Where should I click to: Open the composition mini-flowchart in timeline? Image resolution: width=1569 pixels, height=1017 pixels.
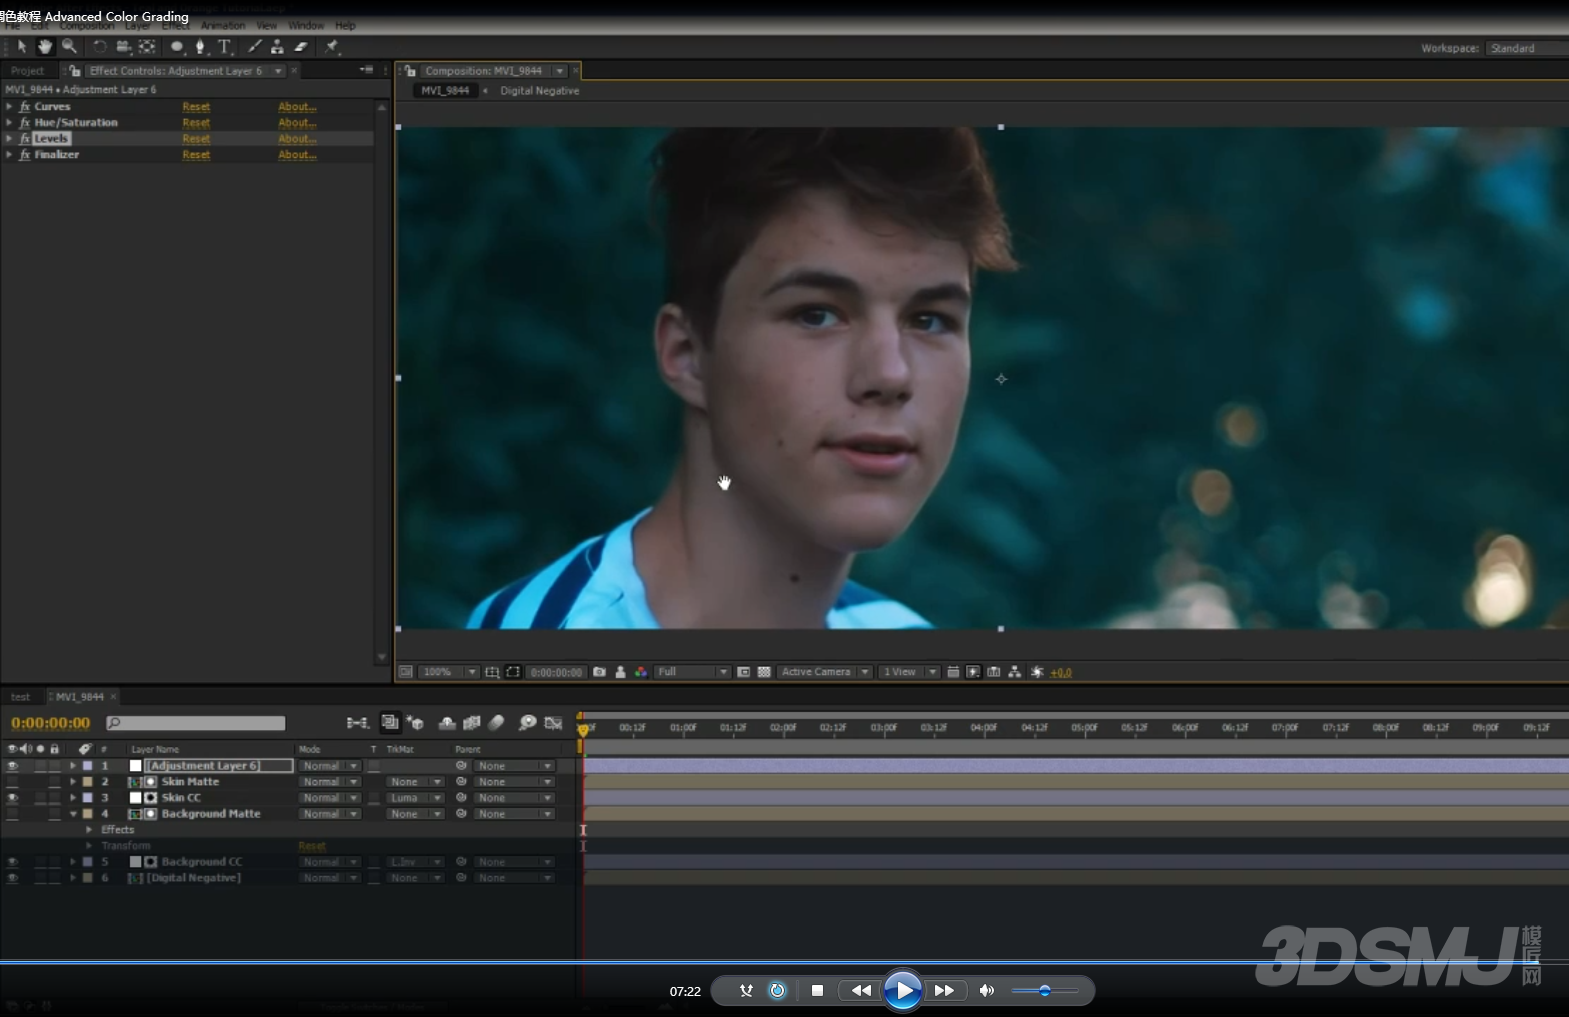(x=357, y=723)
